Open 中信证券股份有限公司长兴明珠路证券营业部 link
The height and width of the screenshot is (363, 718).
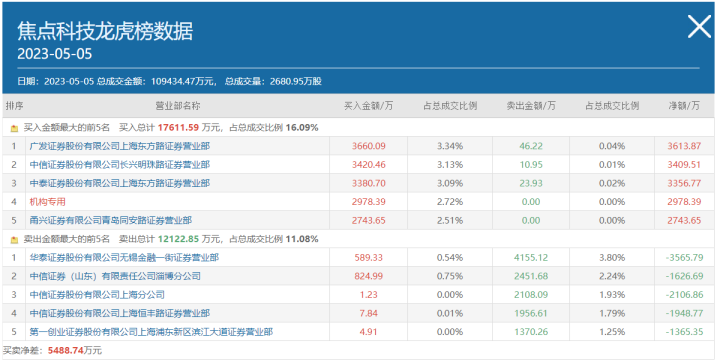[x=120, y=165]
